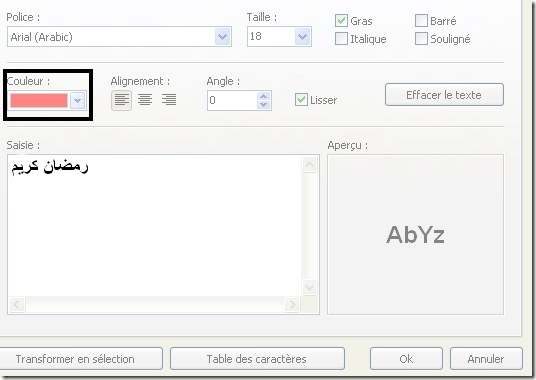
Task: Click the pink color swatch
Action: tap(39, 100)
